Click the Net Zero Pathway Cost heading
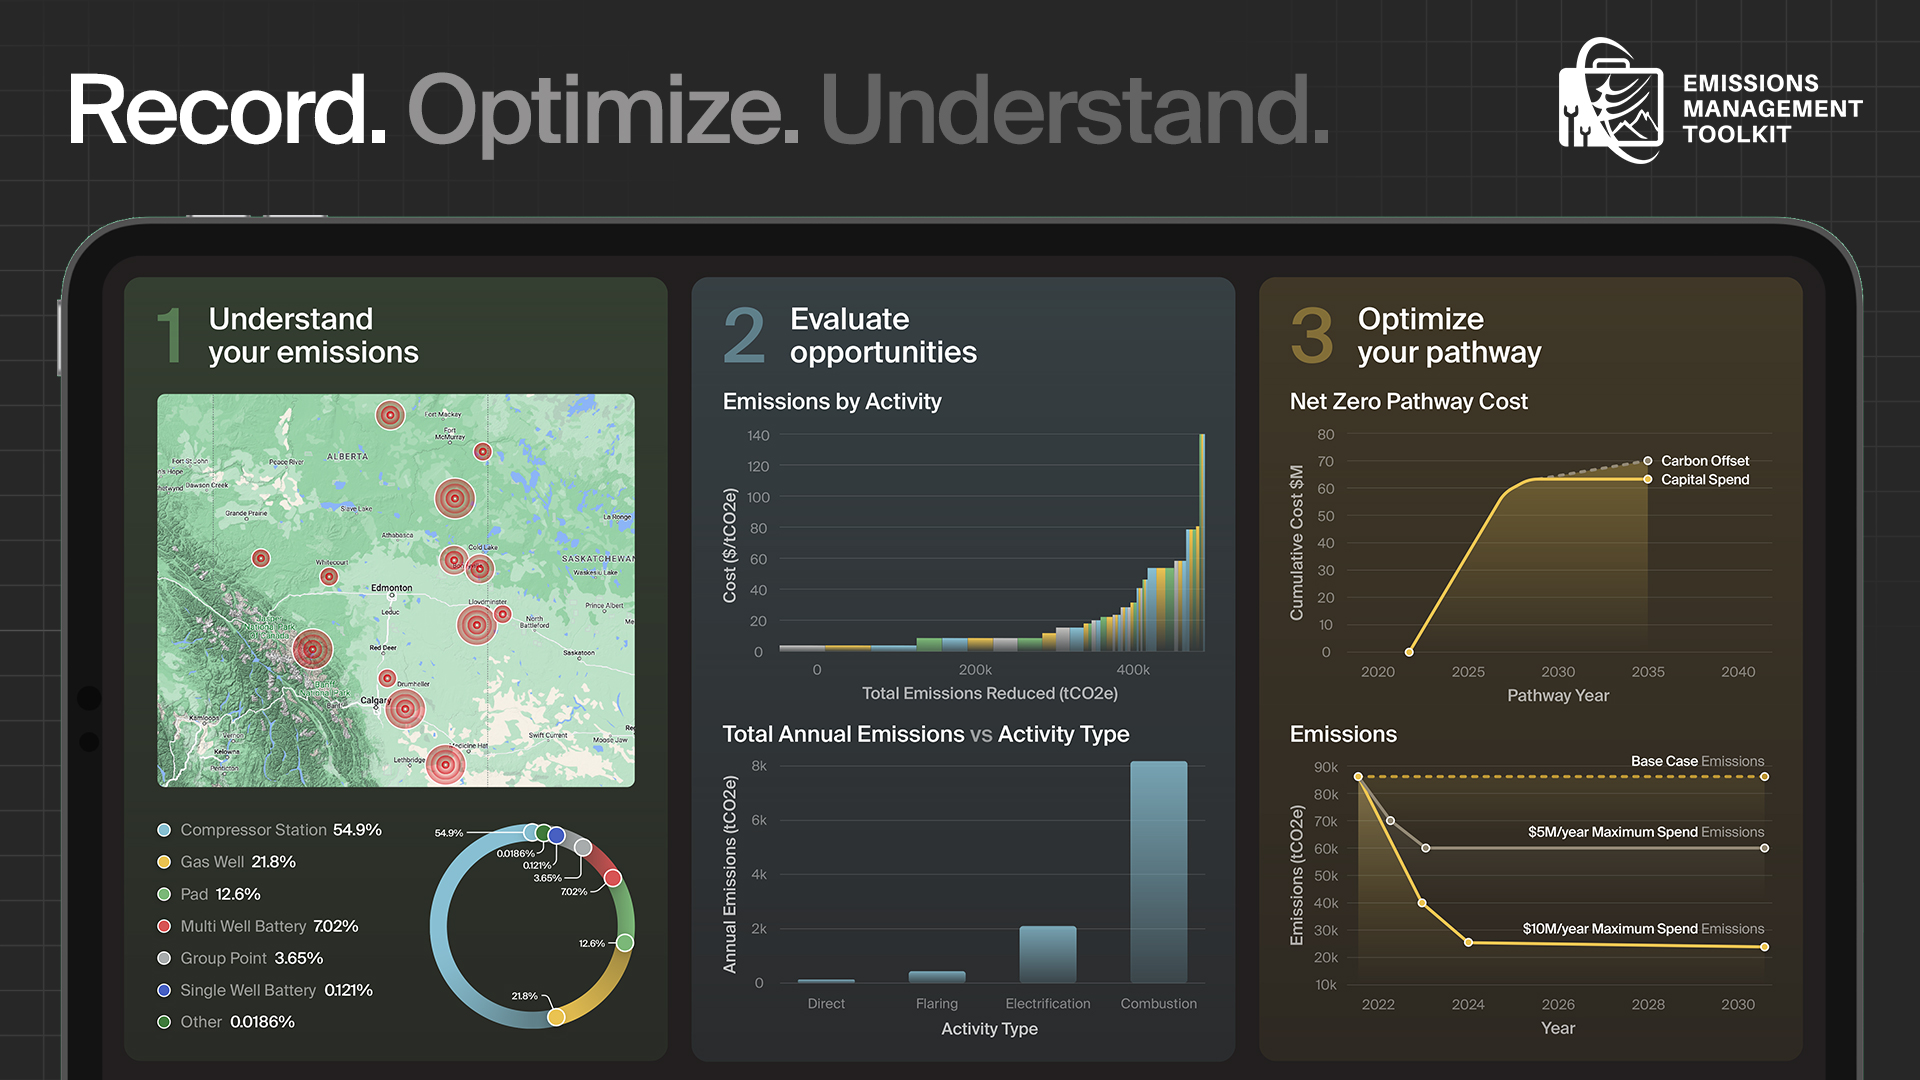The image size is (1920, 1080). pos(1409,401)
